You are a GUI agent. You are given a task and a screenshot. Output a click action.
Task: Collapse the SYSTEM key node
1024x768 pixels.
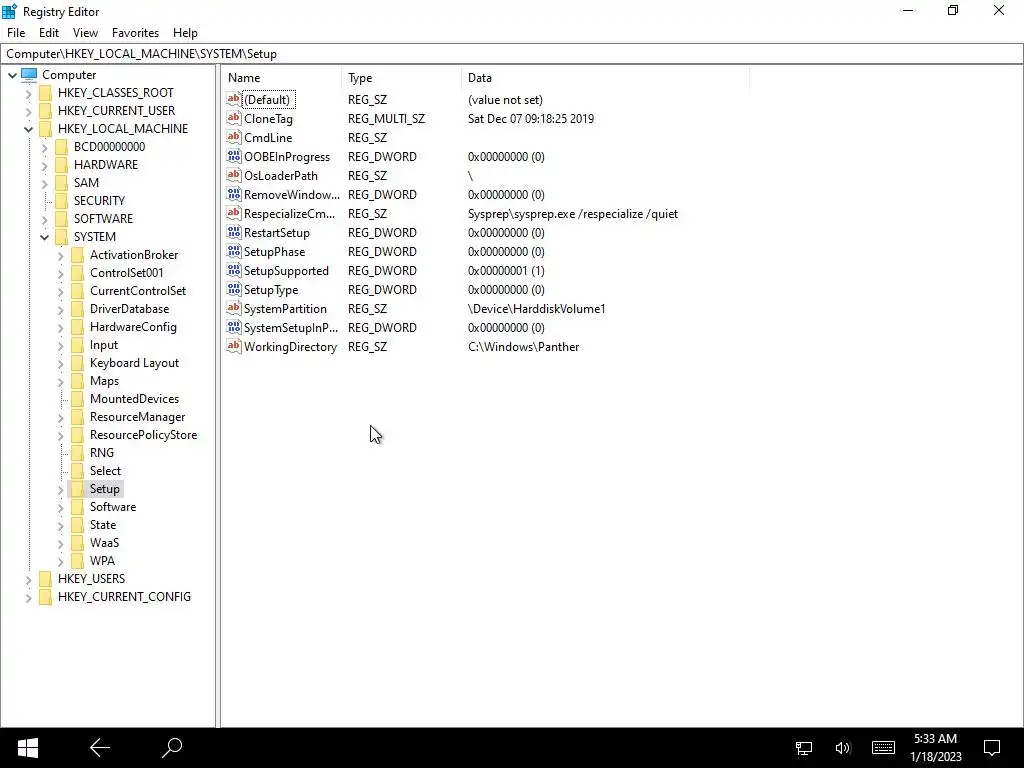44,237
